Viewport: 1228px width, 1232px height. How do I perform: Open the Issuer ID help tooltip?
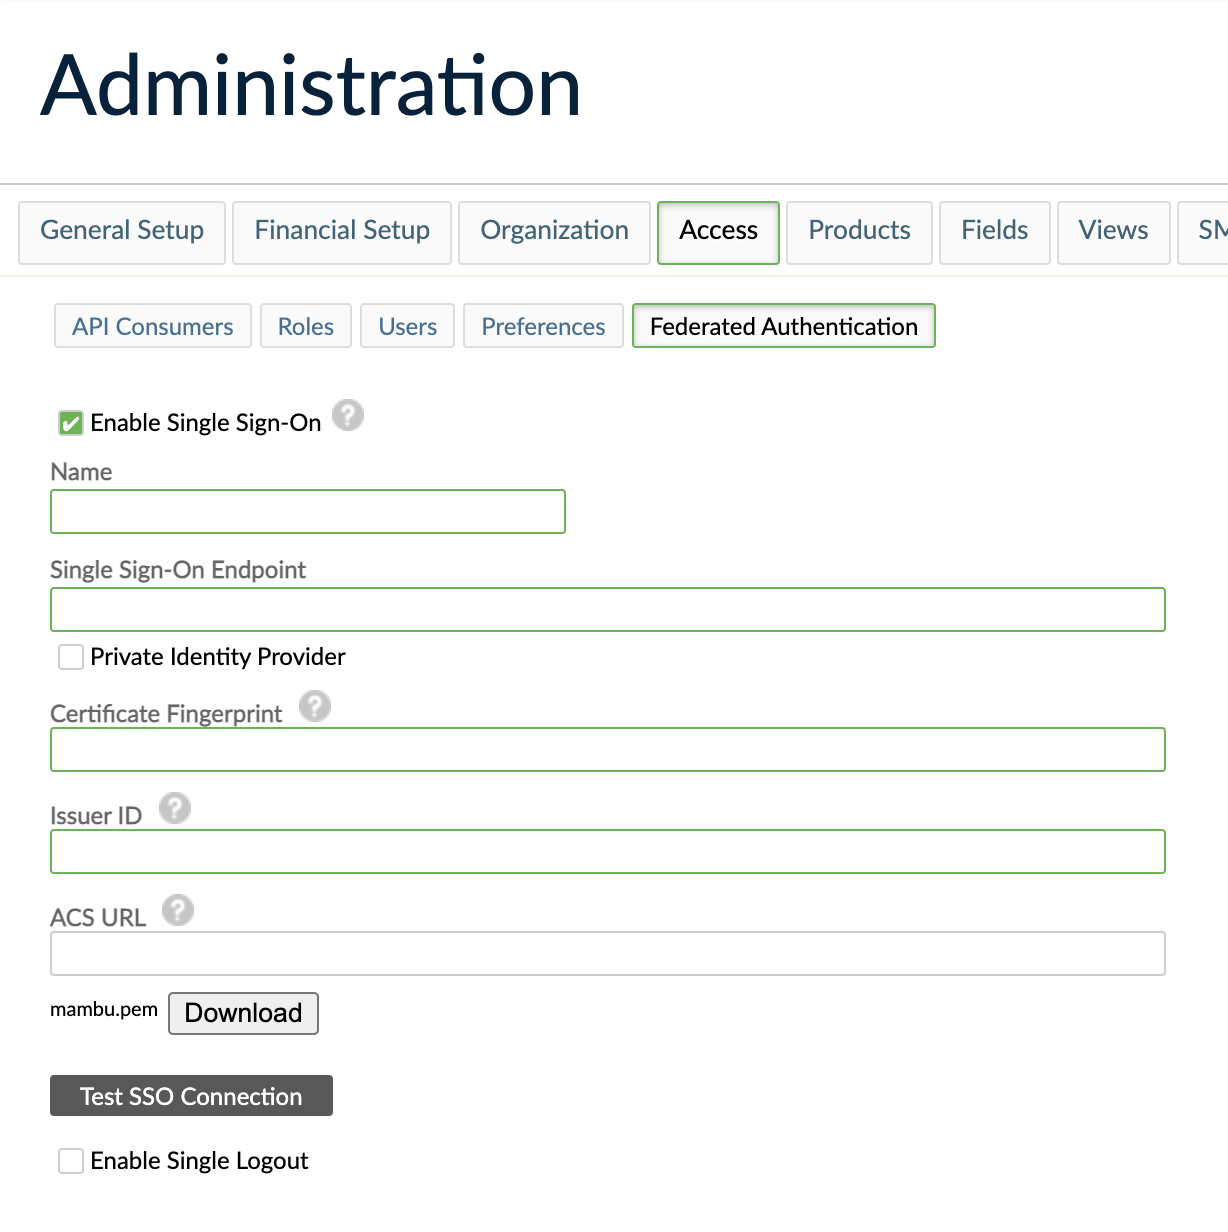coord(175,808)
